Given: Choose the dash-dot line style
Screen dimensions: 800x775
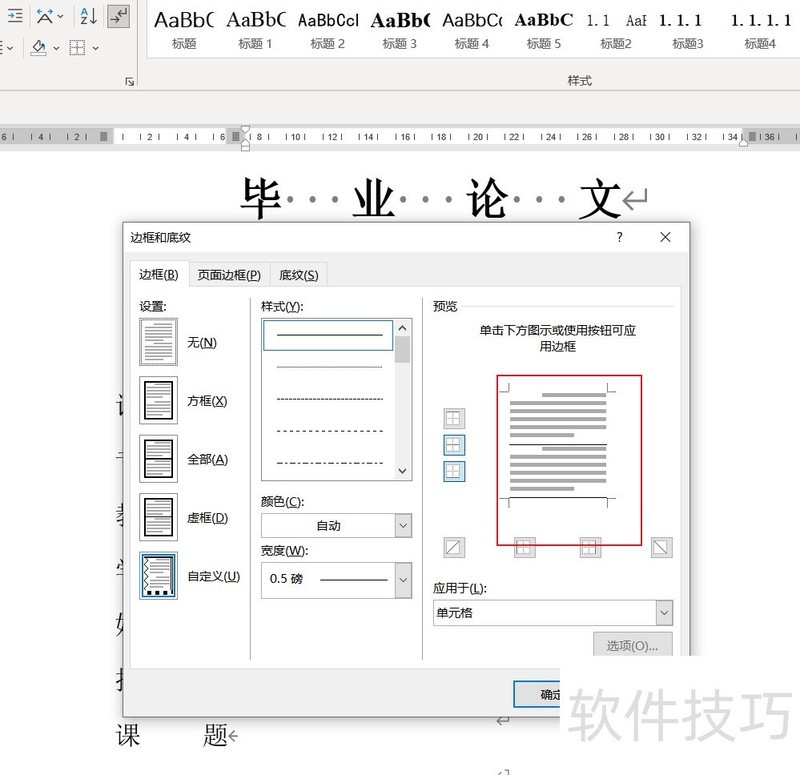Looking at the screenshot, I should point(329,463).
